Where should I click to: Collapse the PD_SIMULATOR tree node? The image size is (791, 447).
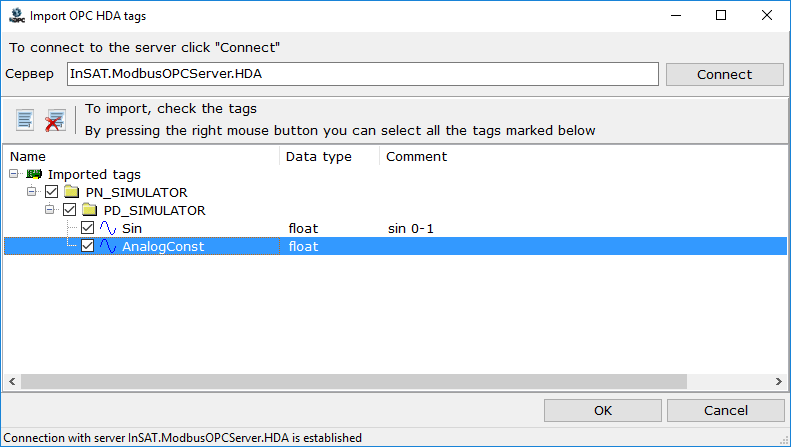click(x=49, y=209)
